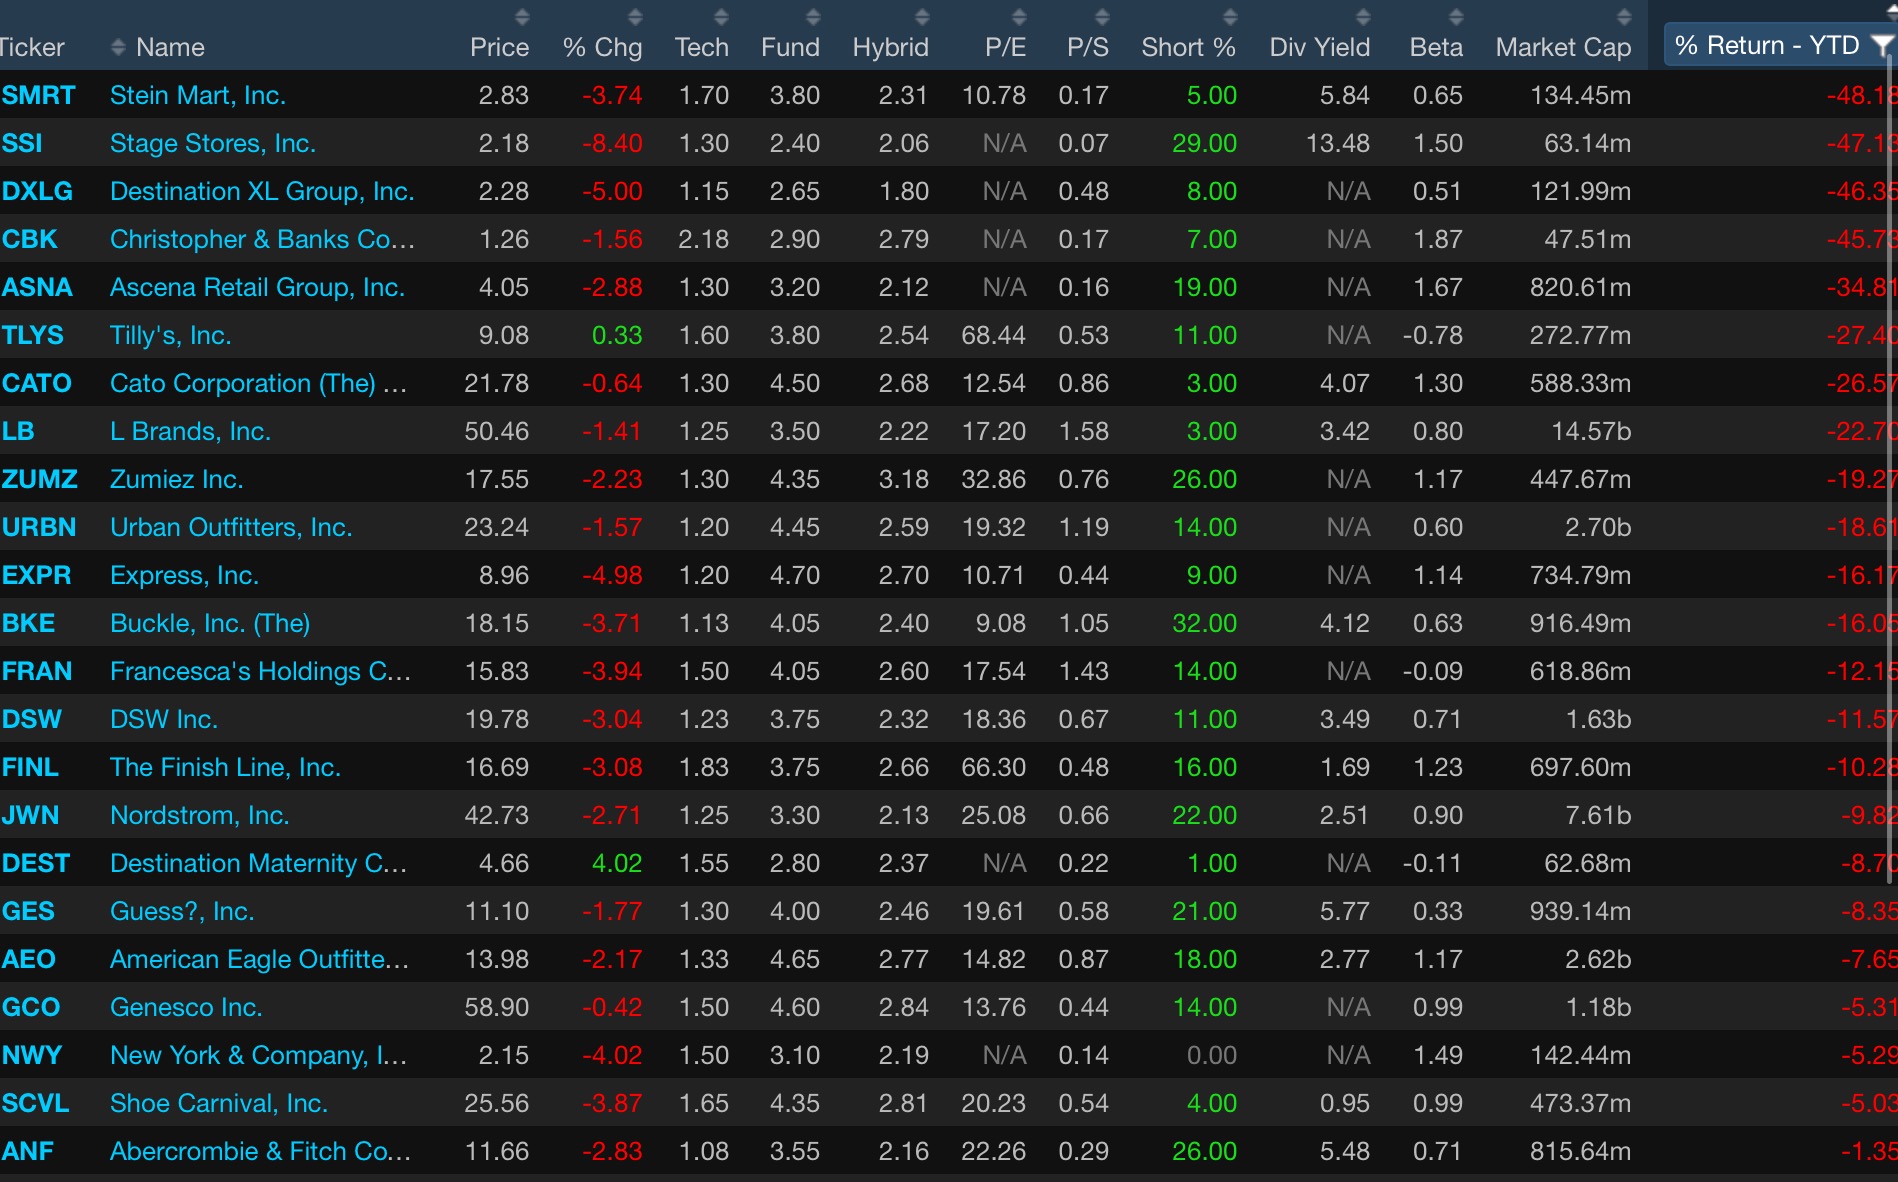Screen dimensions: 1898x1182
Task: Select Guess?, Inc. company name
Action: point(182,911)
